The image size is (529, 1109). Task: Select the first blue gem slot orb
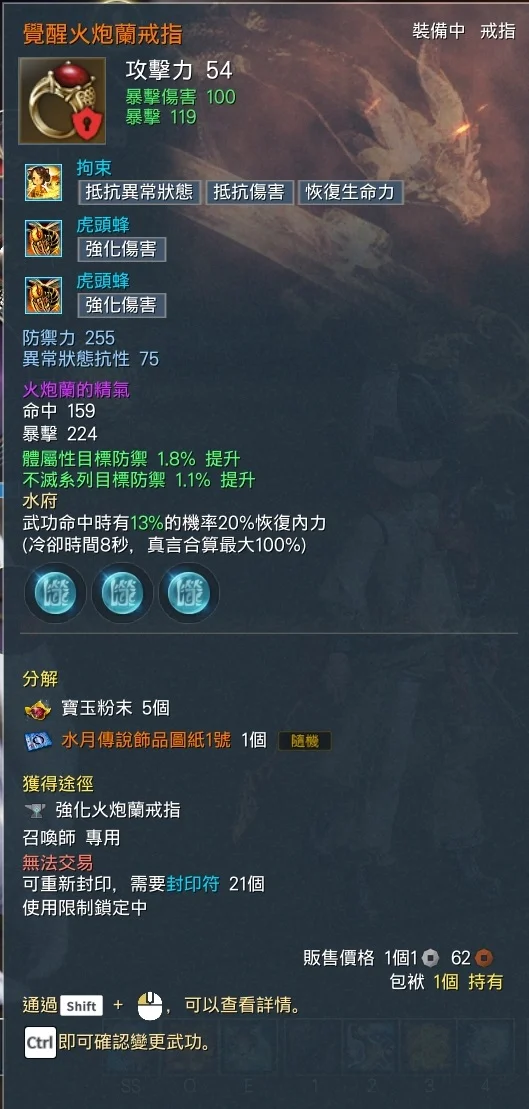pos(55,593)
